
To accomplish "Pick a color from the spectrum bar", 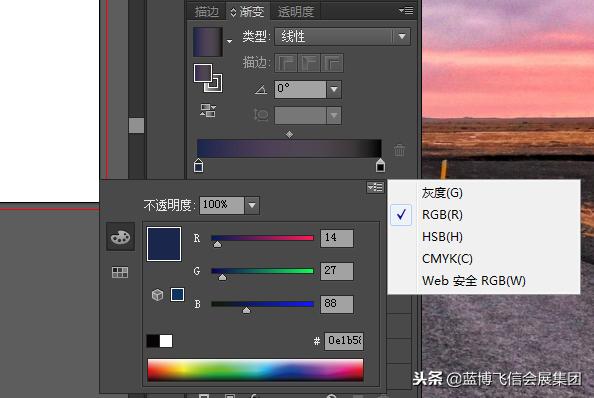I will tap(255, 370).
